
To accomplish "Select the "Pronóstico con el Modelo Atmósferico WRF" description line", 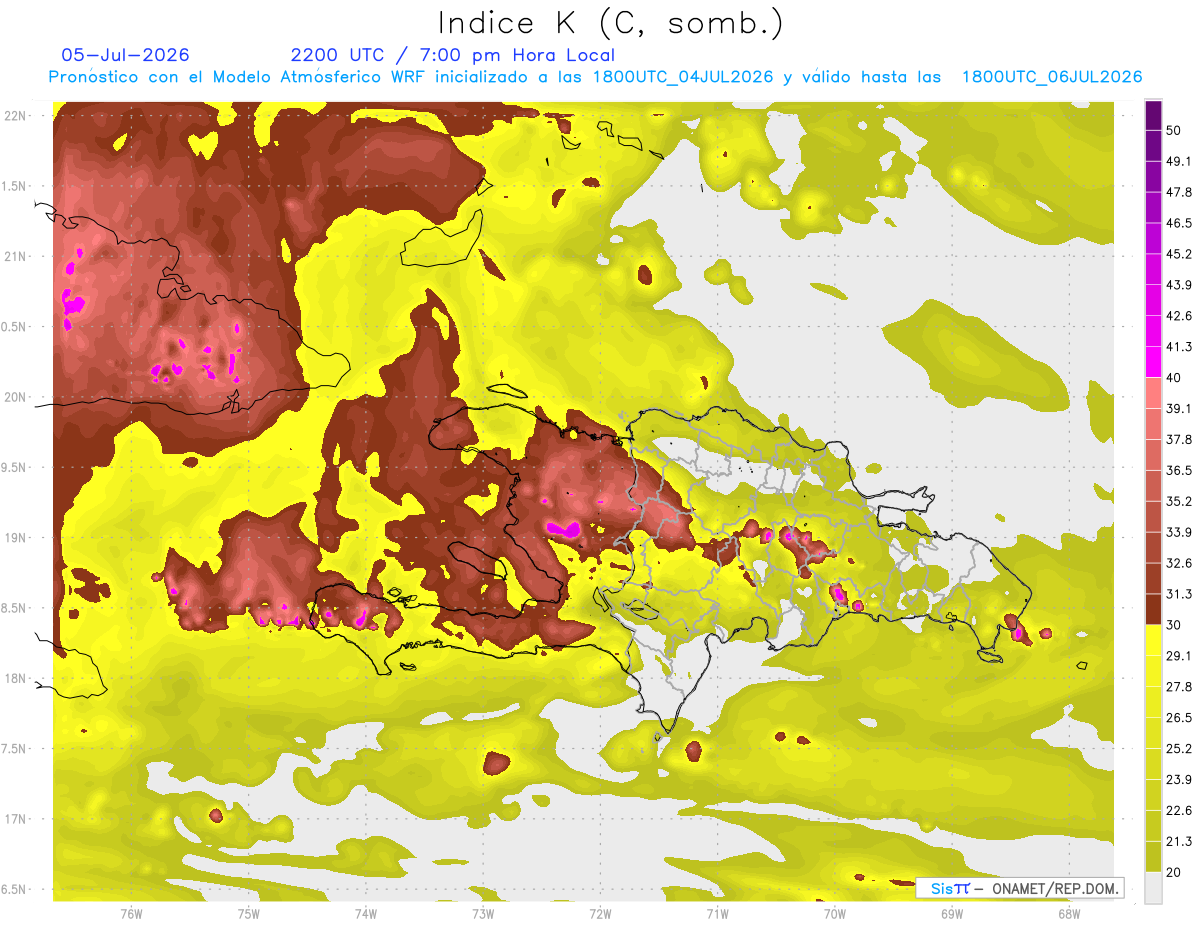I will tap(595, 77).
